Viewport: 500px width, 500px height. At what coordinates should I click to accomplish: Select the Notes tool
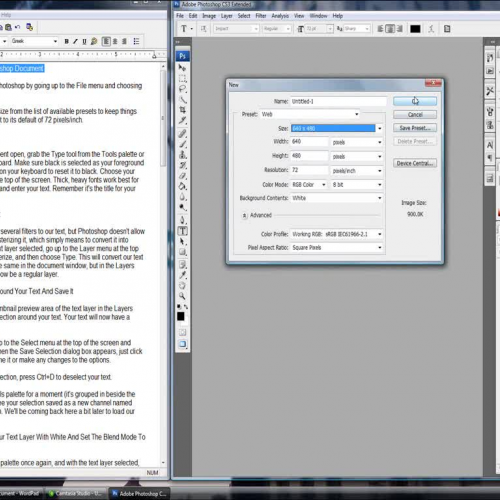182,265
